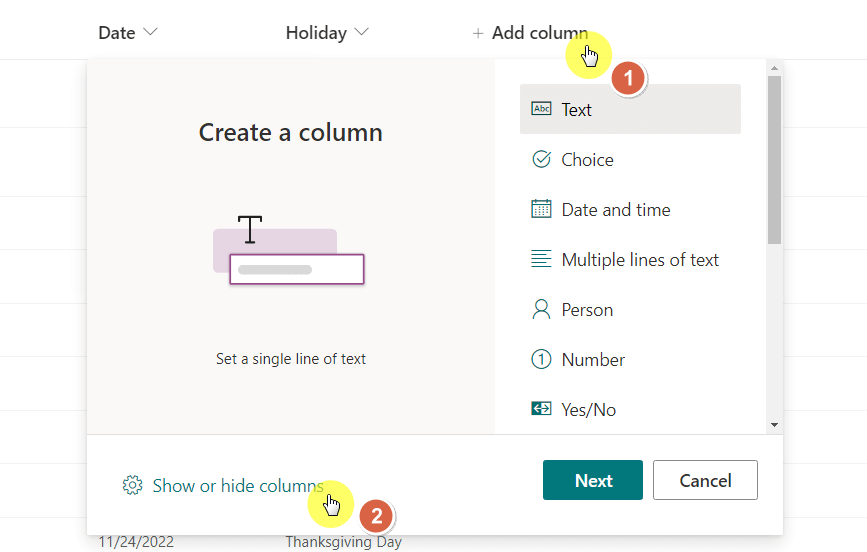Click the Choice checkmark icon

(541, 159)
